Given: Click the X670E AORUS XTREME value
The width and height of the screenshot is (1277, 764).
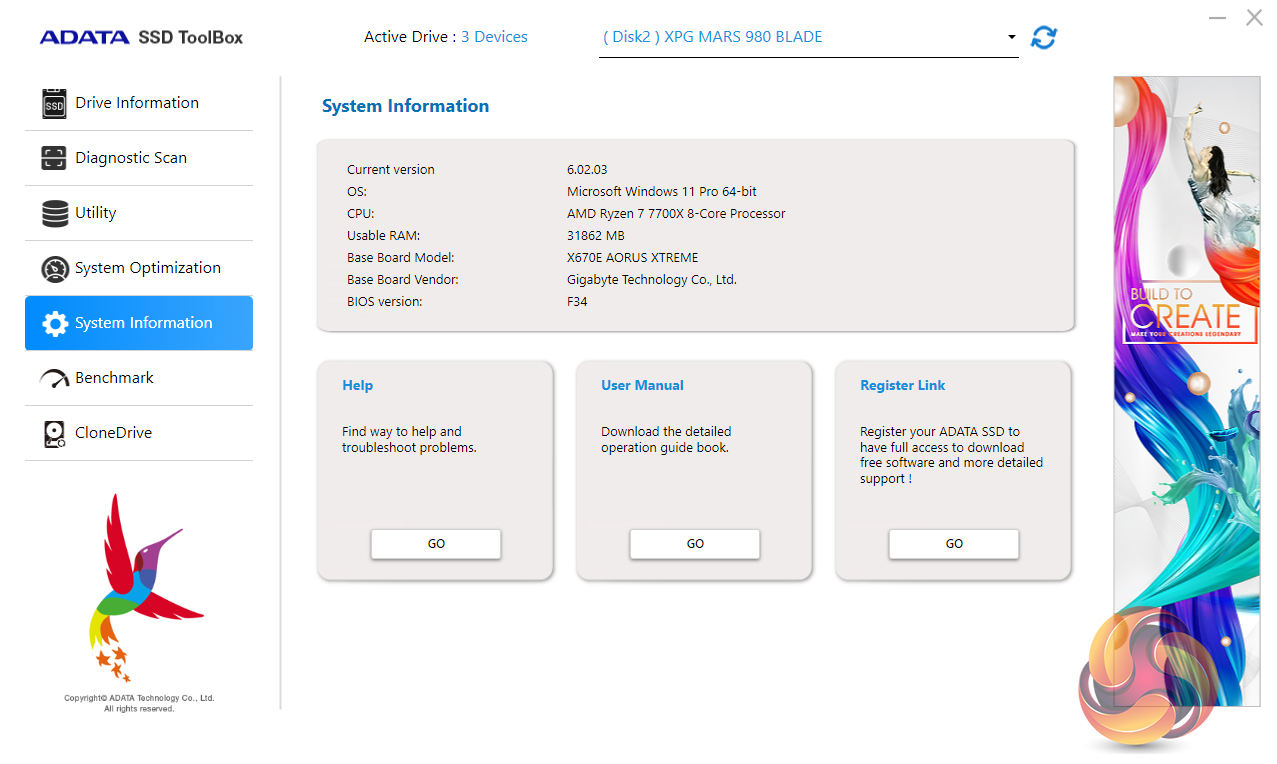Looking at the screenshot, I should tap(632, 258).
